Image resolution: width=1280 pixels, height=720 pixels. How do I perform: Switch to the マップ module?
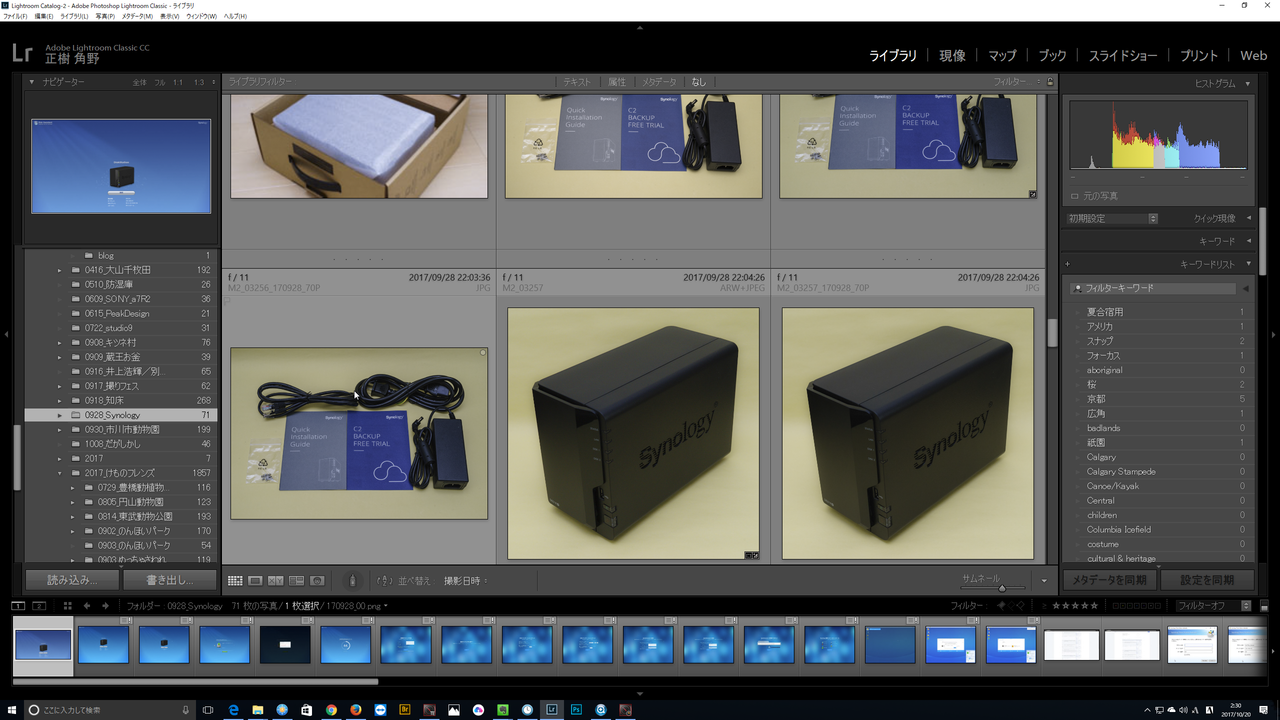coord(1002,56)
